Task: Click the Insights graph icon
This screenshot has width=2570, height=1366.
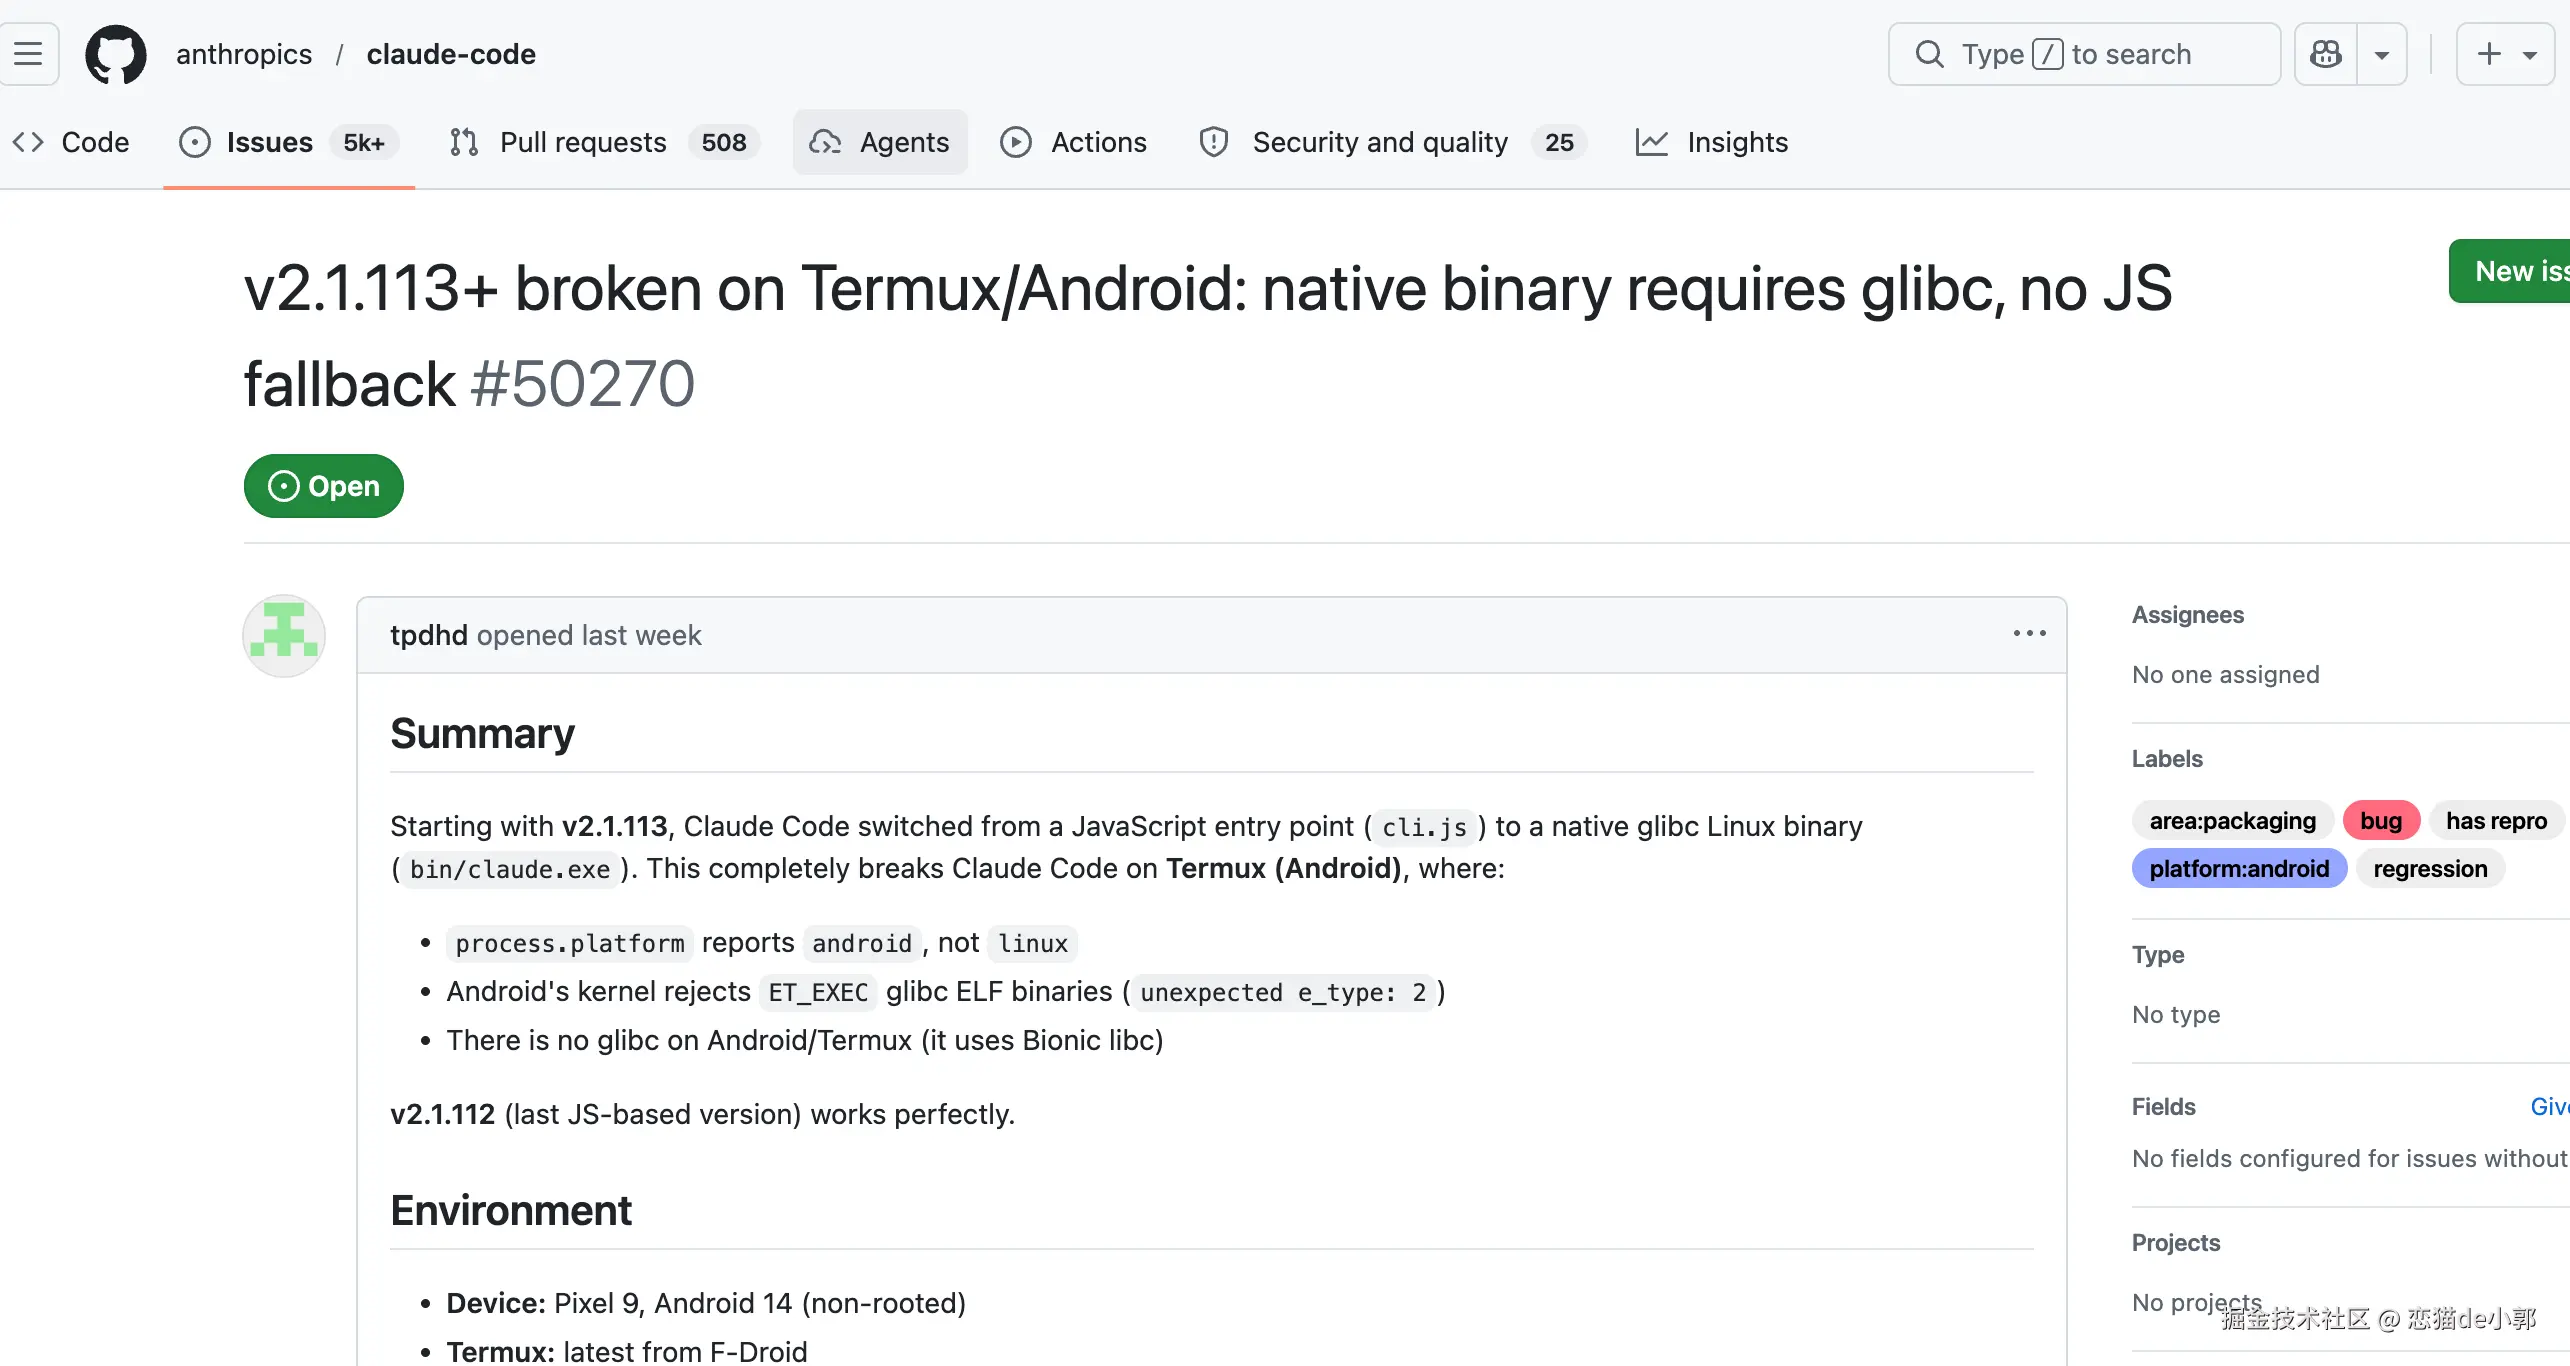Action: [1651, 142]
